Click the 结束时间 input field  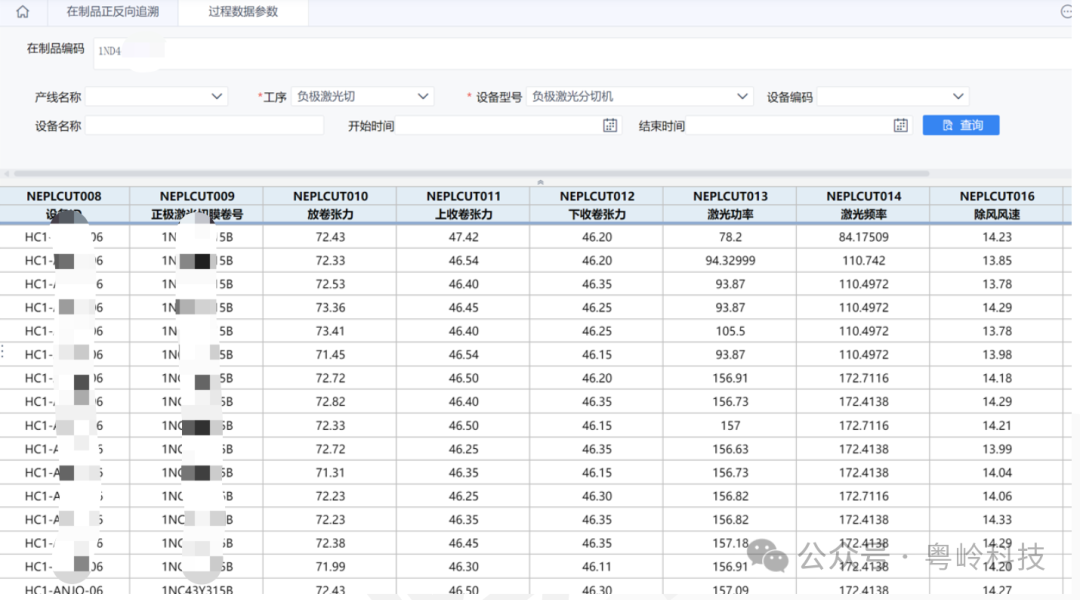[x=799, y=125]
